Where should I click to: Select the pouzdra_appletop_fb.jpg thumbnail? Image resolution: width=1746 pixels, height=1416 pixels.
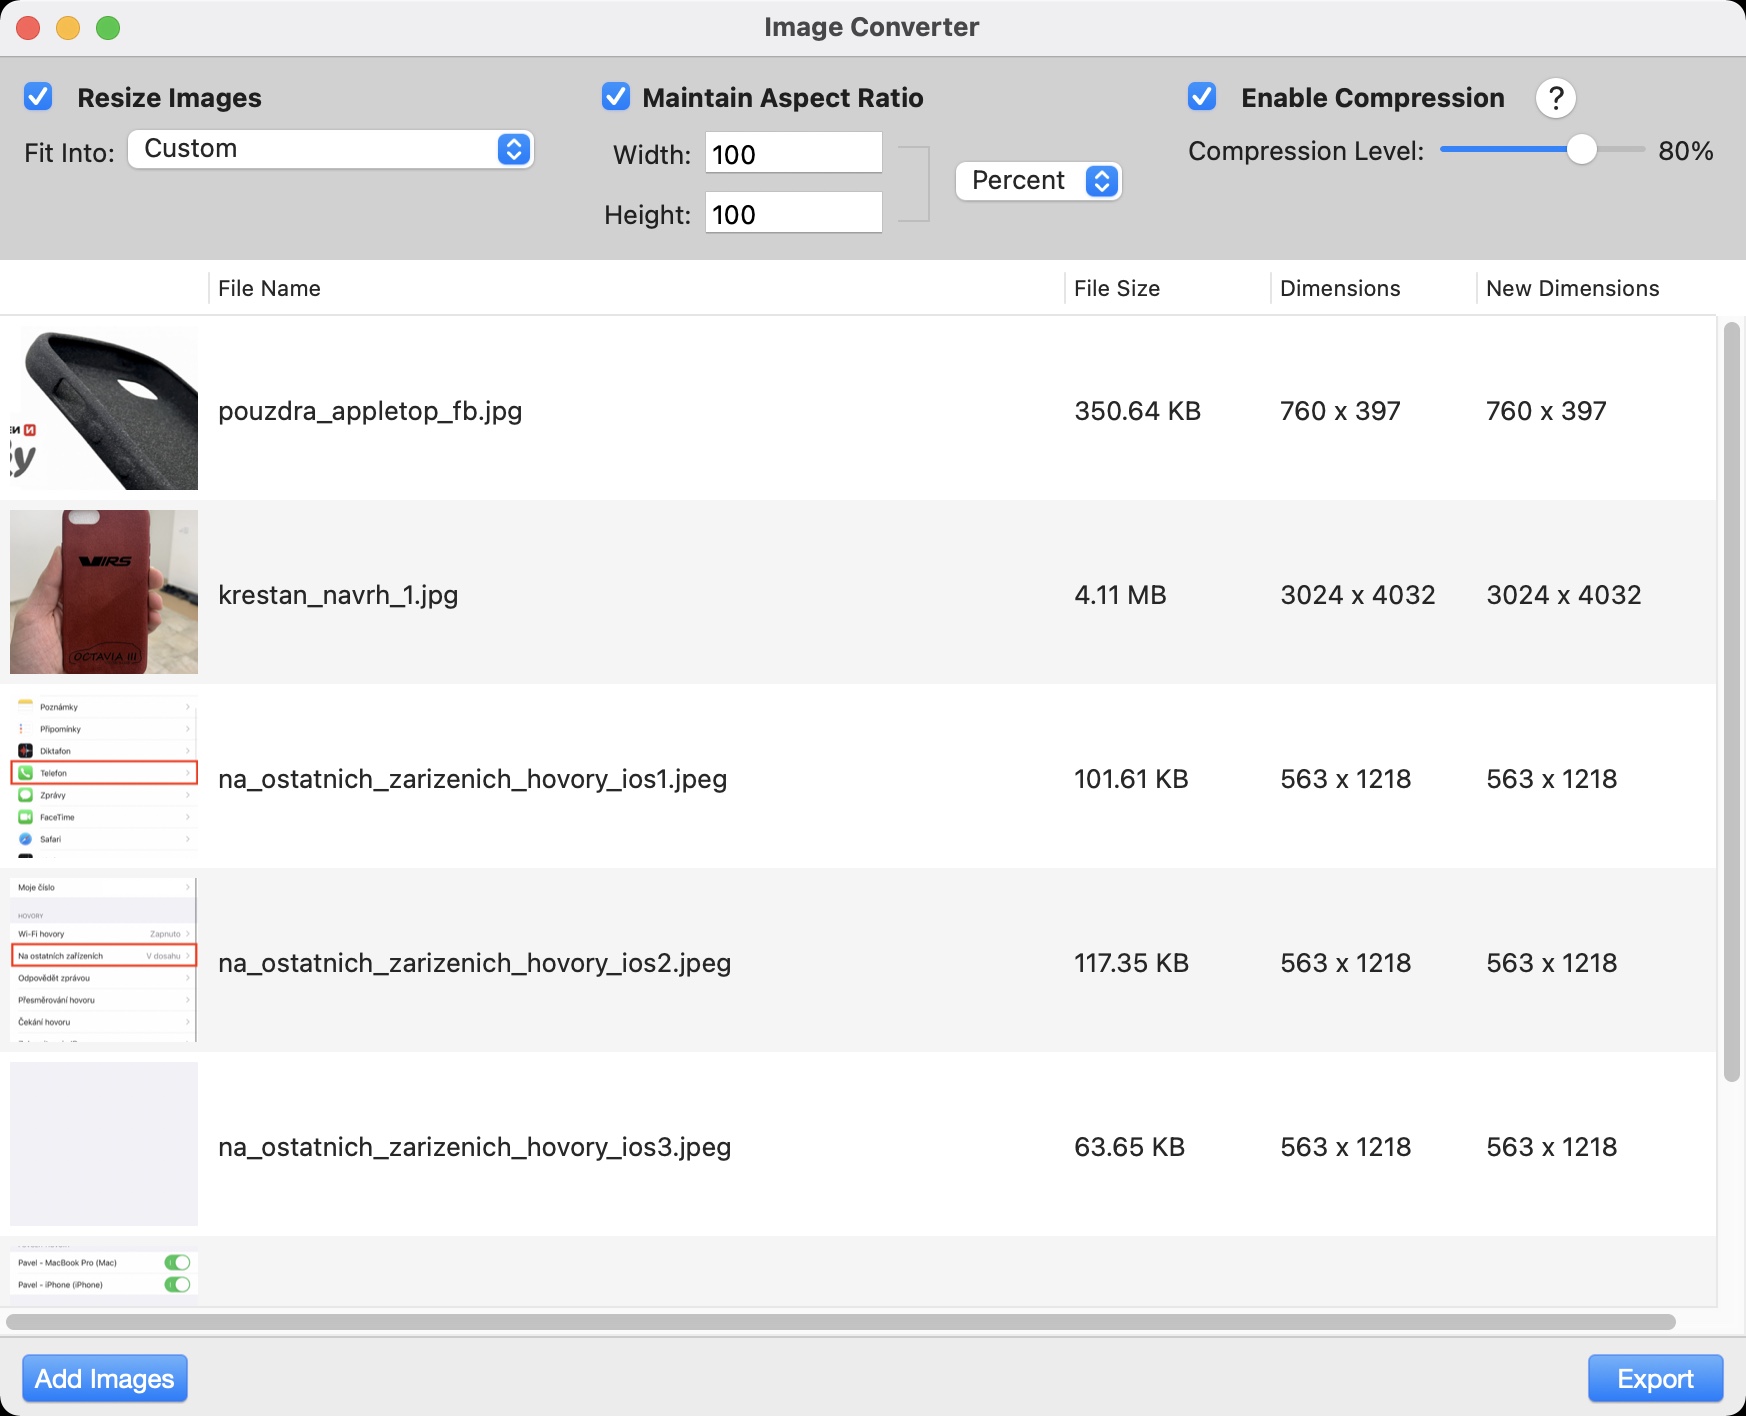click(x=104, y=409)
